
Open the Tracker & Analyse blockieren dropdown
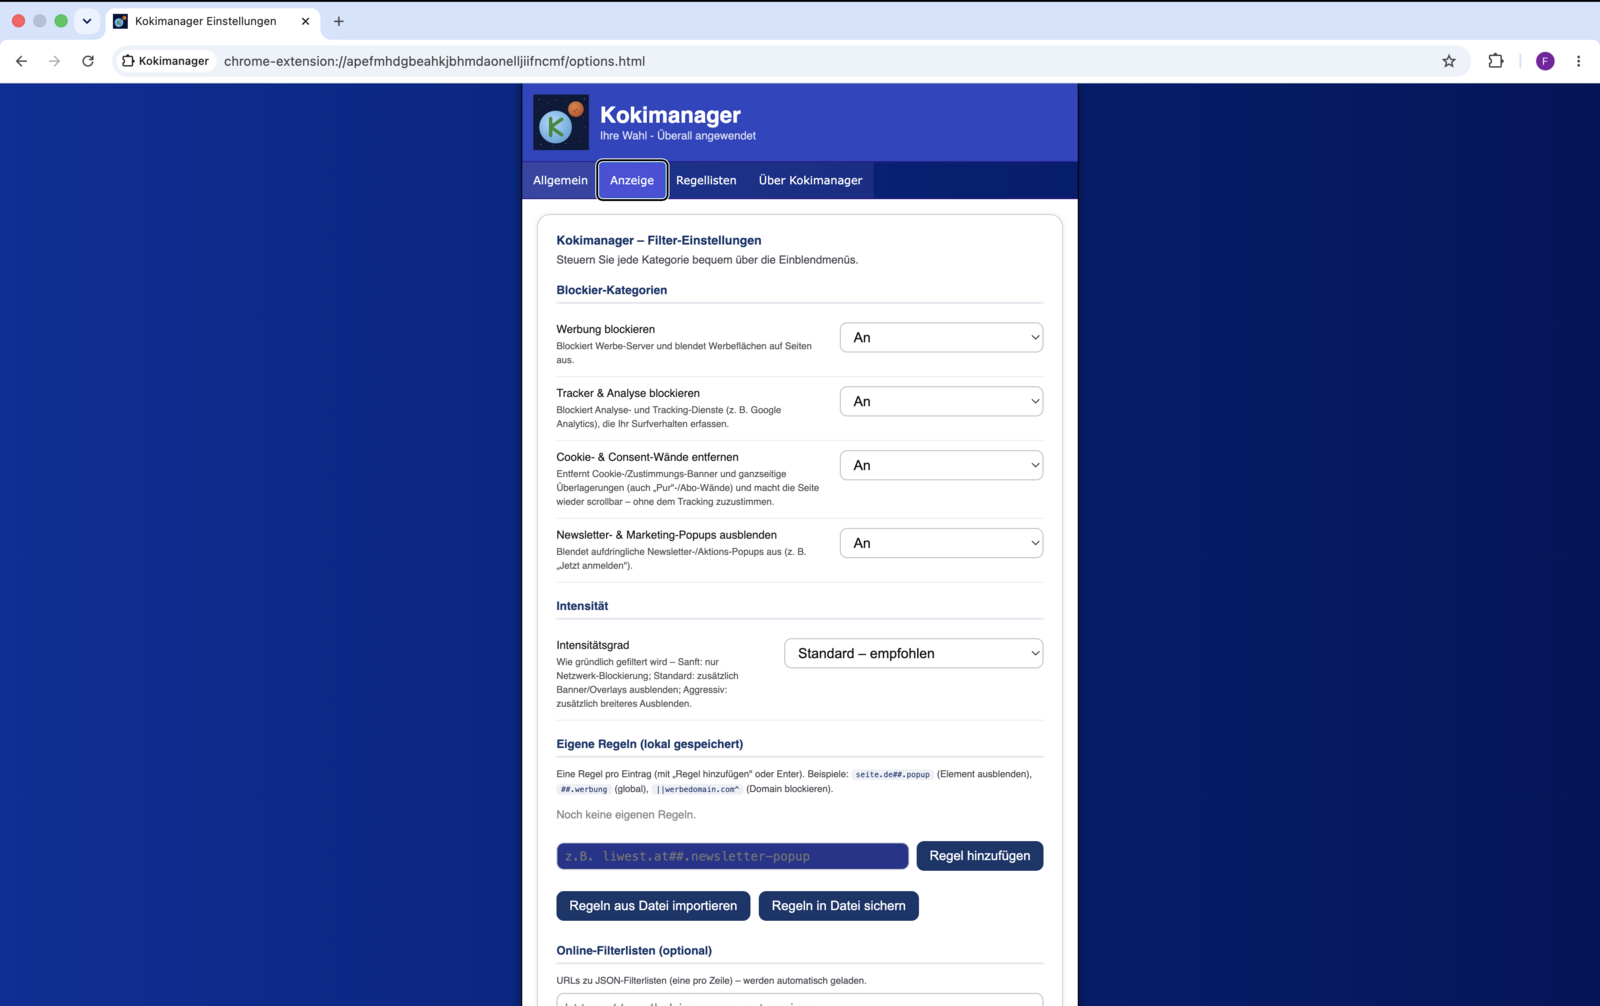pos(941,401)
